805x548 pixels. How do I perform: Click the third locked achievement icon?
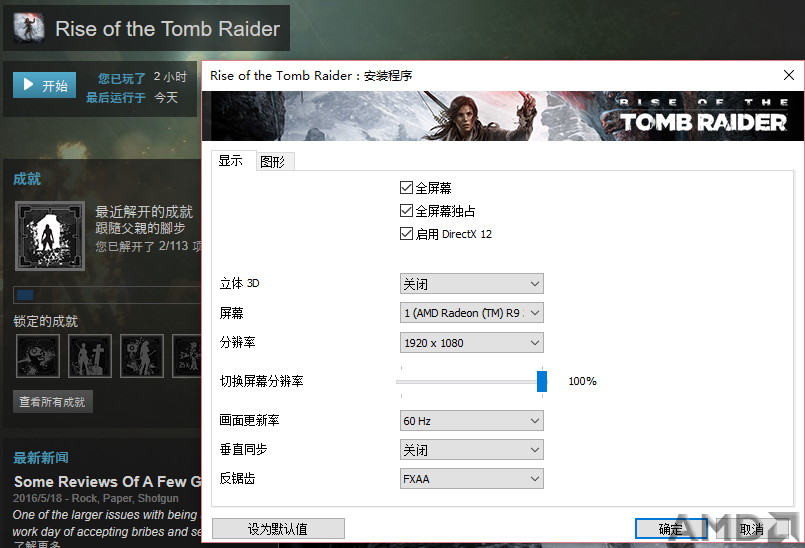(x=142, y=356)
